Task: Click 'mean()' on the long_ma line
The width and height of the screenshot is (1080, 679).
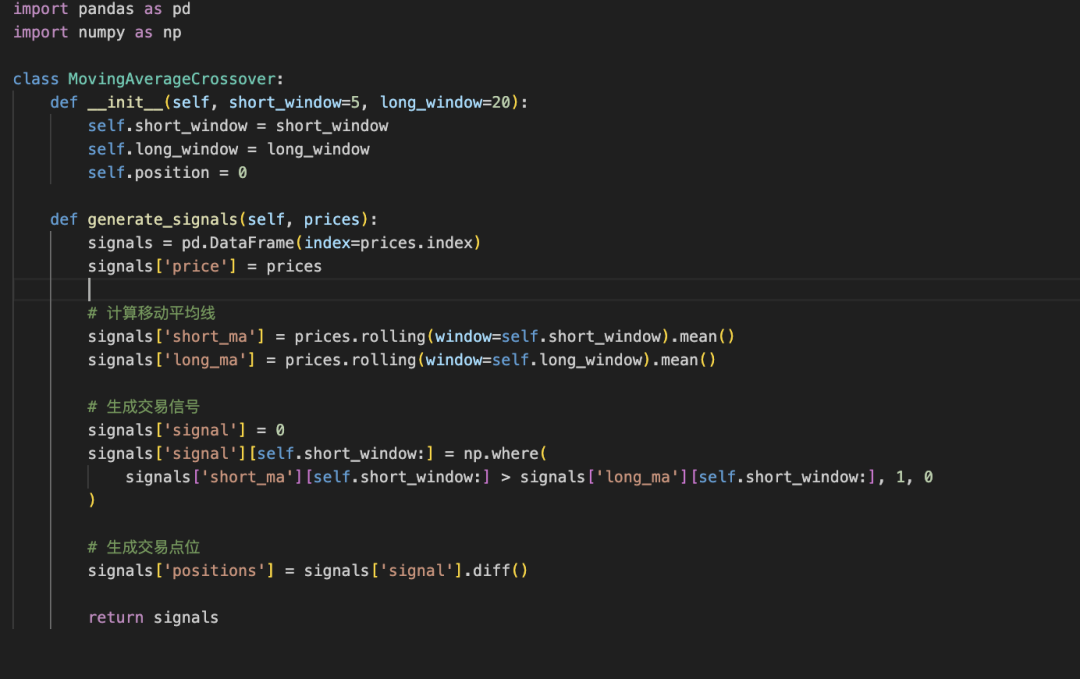Action: (x=689, y=360)
